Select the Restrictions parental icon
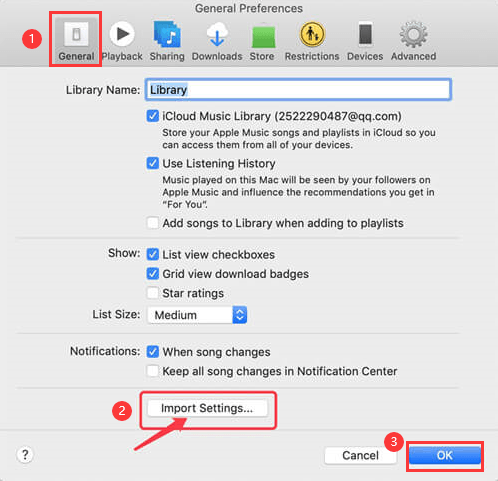Image resolution: width=498 pixels, height=481 pixels. click(312, 34)
